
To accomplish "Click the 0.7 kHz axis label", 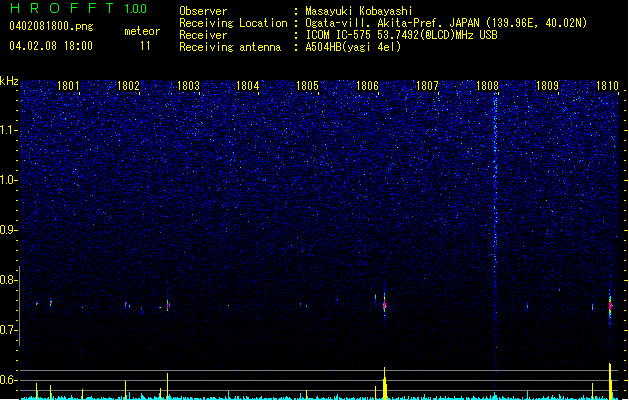I will pos(9,330).
